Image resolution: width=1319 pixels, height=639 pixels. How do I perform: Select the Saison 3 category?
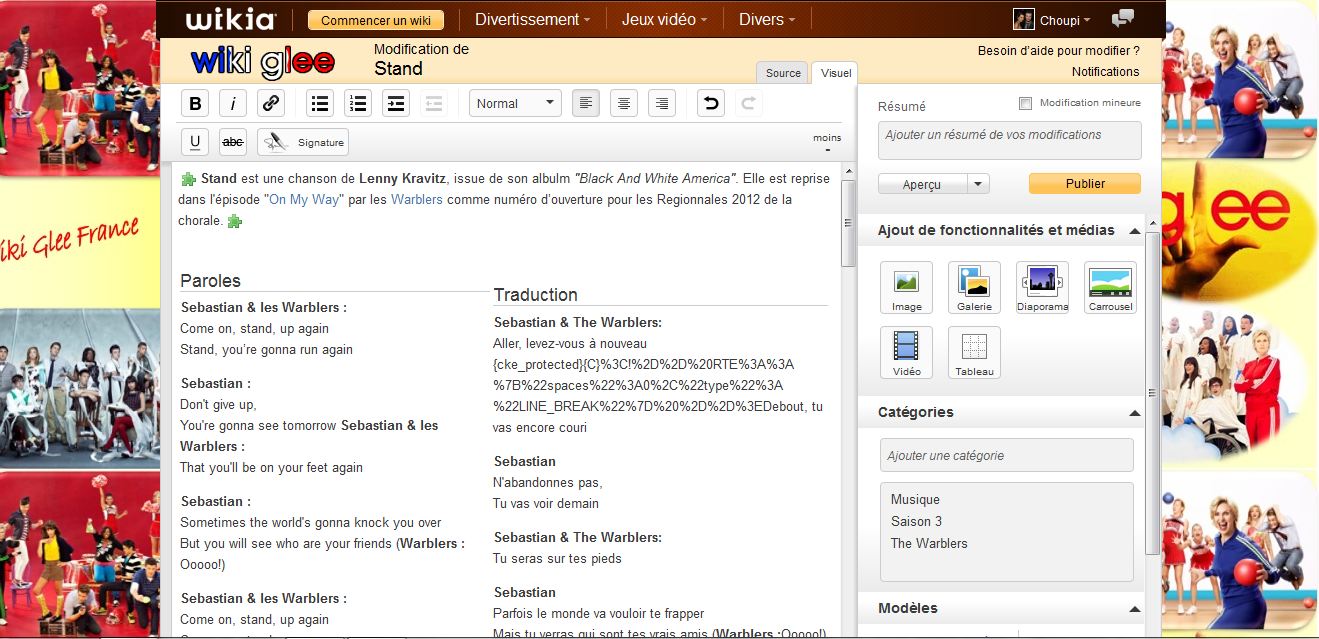point(916,522)
